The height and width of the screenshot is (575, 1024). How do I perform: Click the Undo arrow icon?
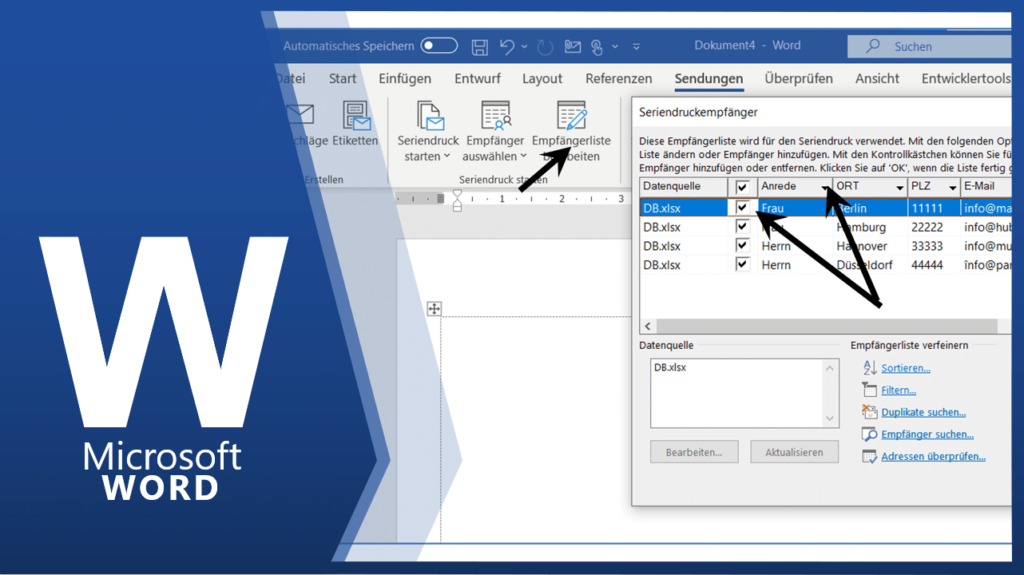point(508,46)
